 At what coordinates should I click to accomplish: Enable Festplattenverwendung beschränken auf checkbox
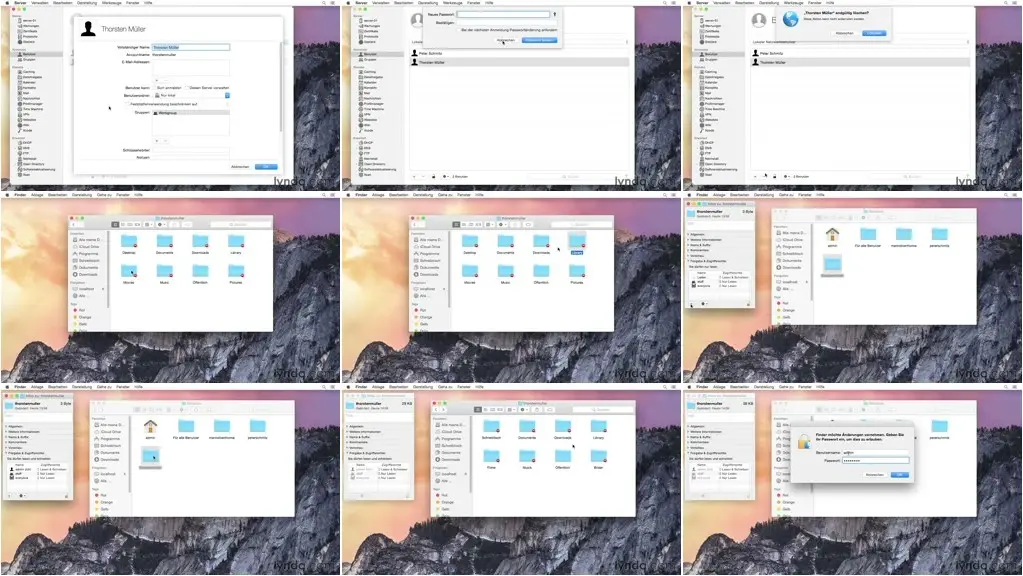point(128,104)
